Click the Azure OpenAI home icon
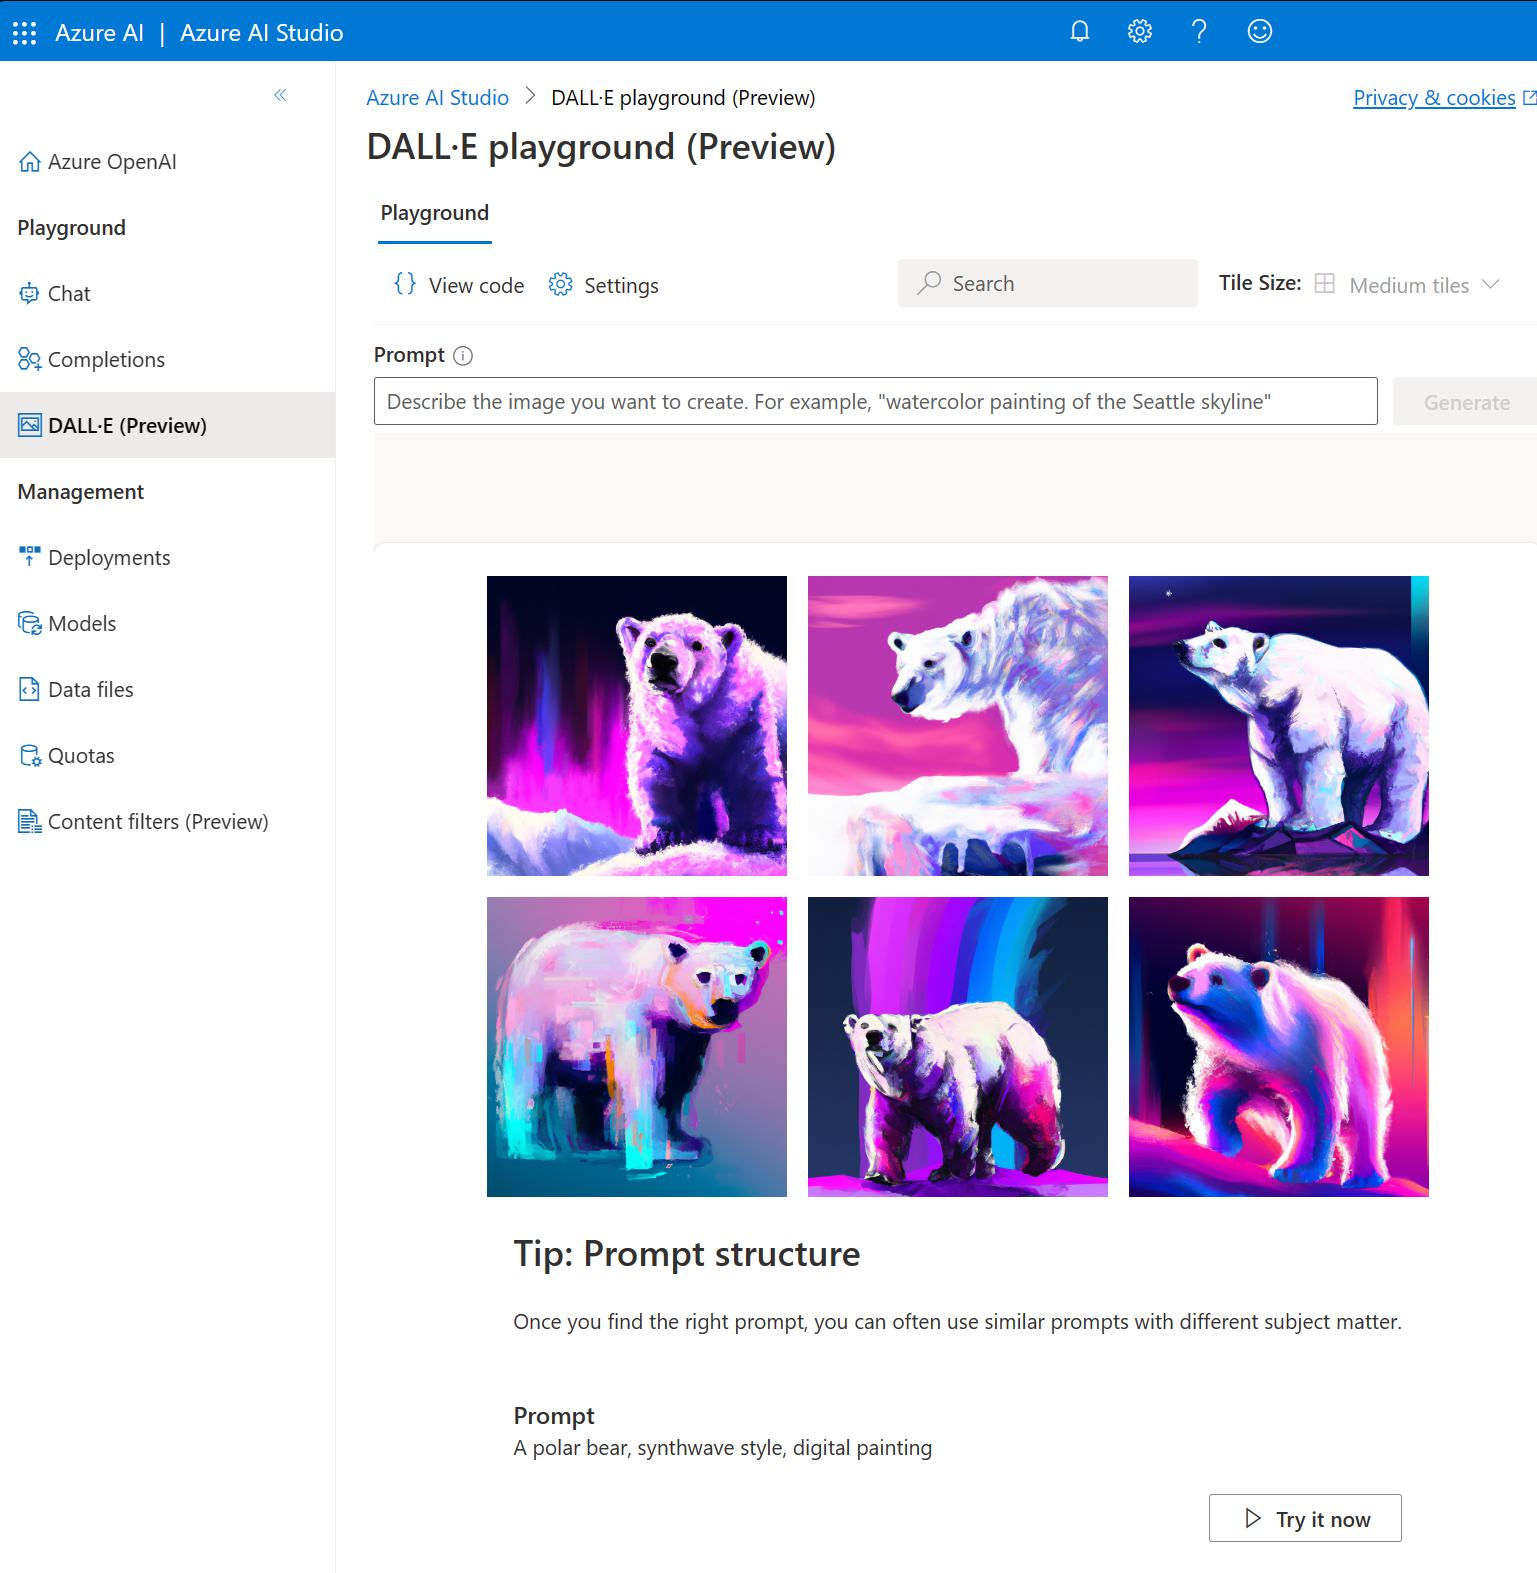This screenshot has width=1537, height=1573. tap(30, 162)
